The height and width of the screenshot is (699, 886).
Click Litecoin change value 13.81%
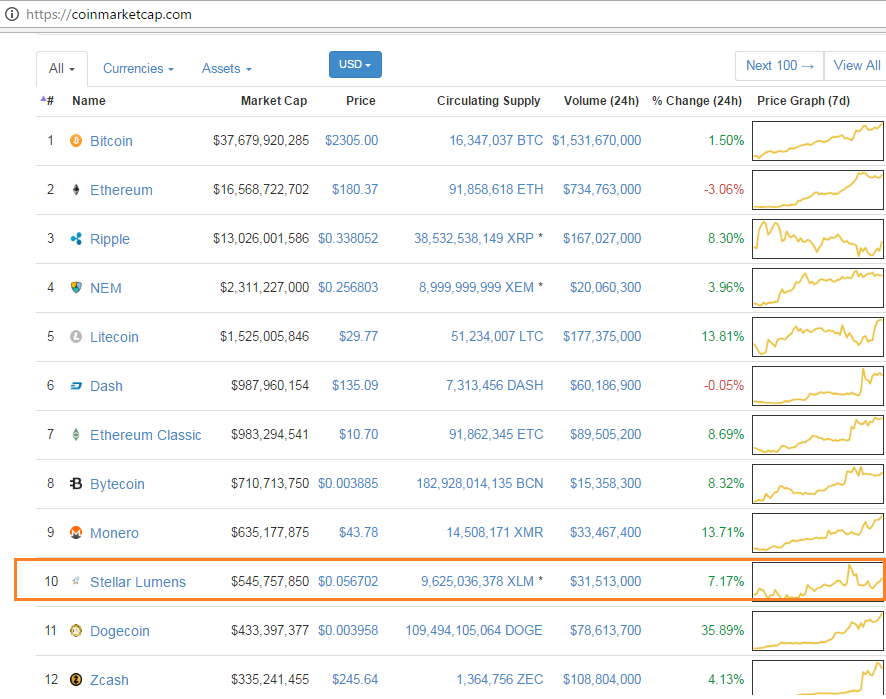pos(723,336)
